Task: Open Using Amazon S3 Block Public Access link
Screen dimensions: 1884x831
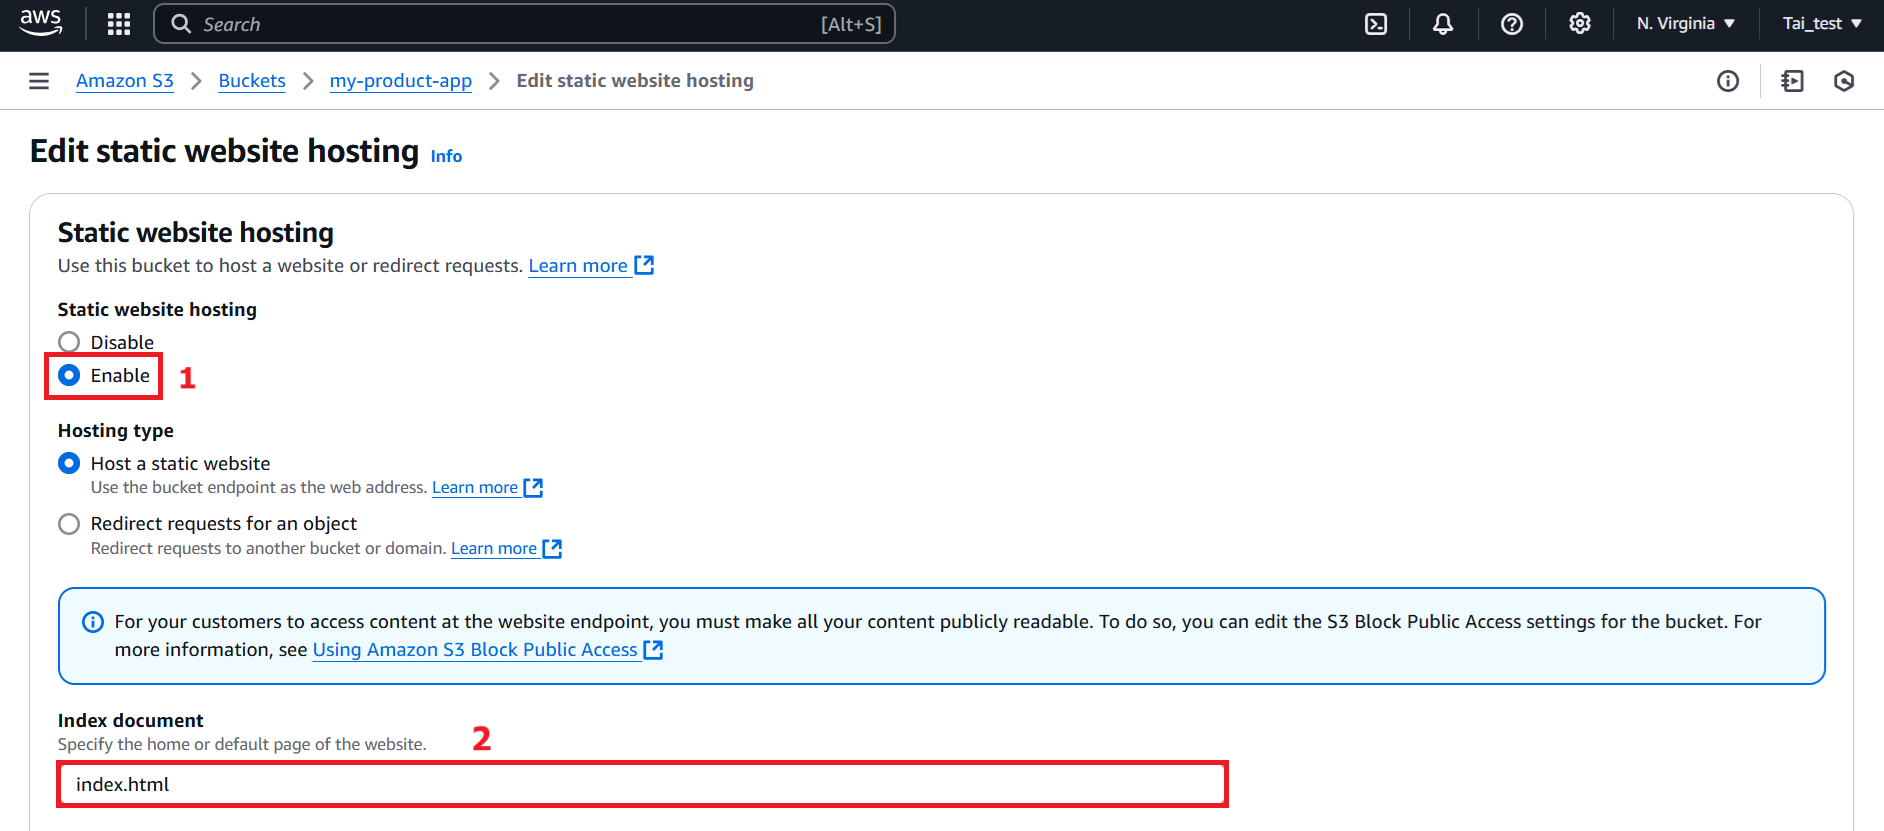Action: point(475,650)
